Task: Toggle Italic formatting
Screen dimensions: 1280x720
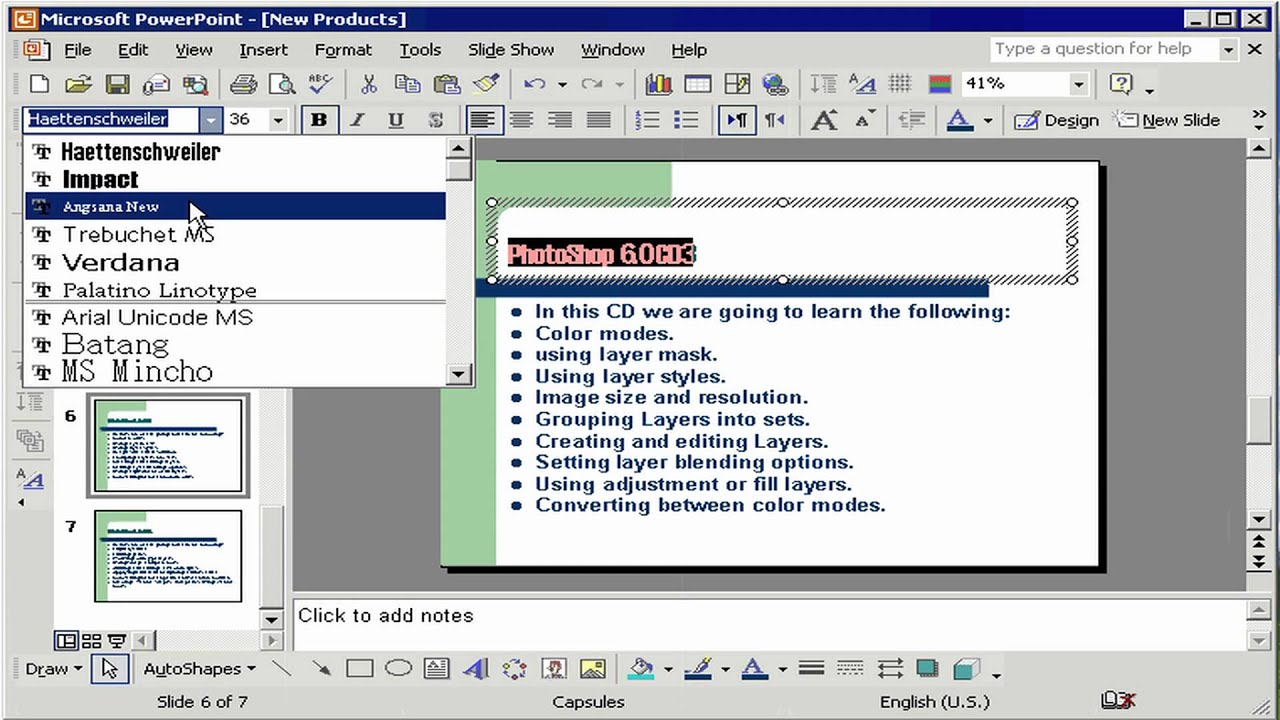Action: point(358,120)
